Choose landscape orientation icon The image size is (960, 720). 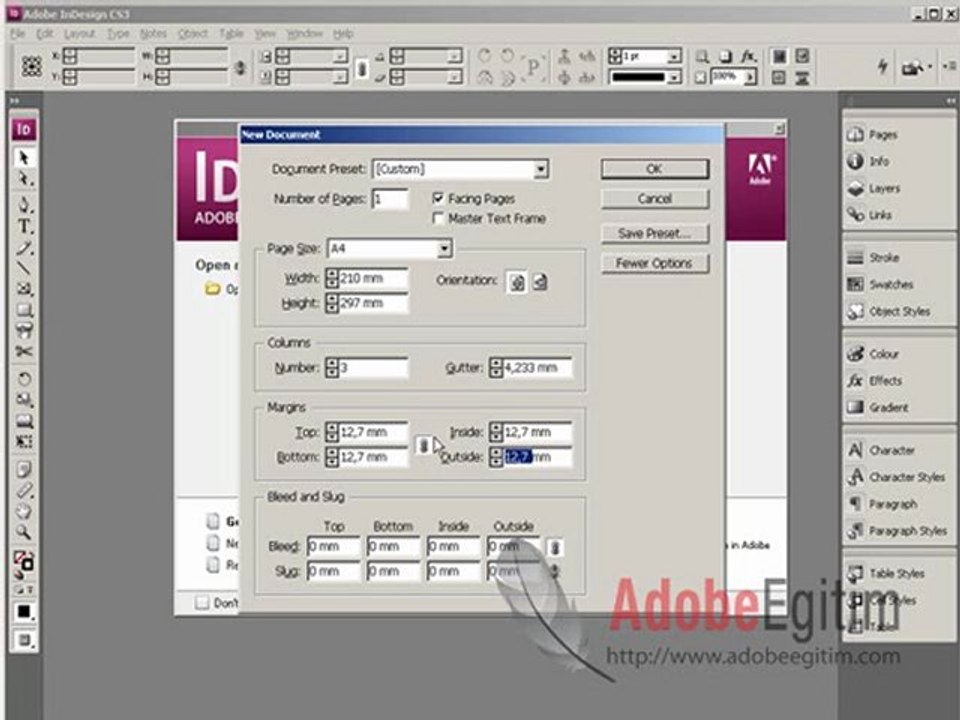(x=539, y=282)
